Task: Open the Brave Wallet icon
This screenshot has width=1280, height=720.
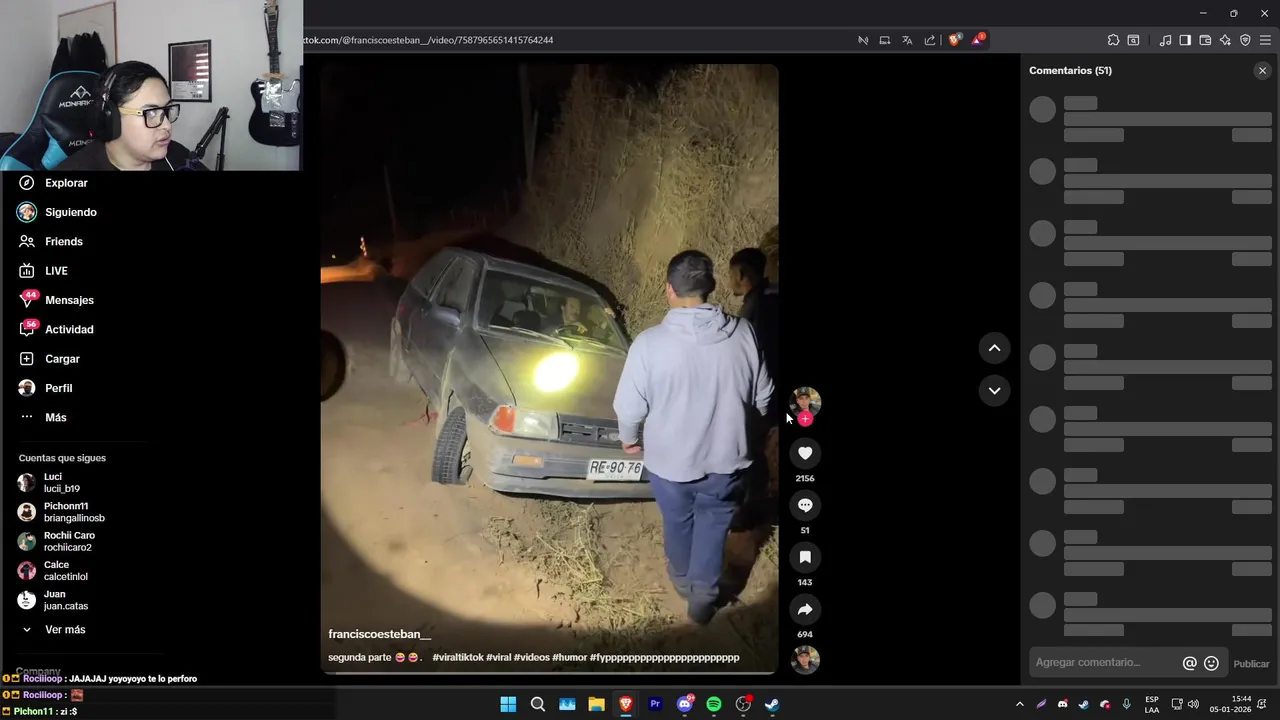Action: [1205, 40]
